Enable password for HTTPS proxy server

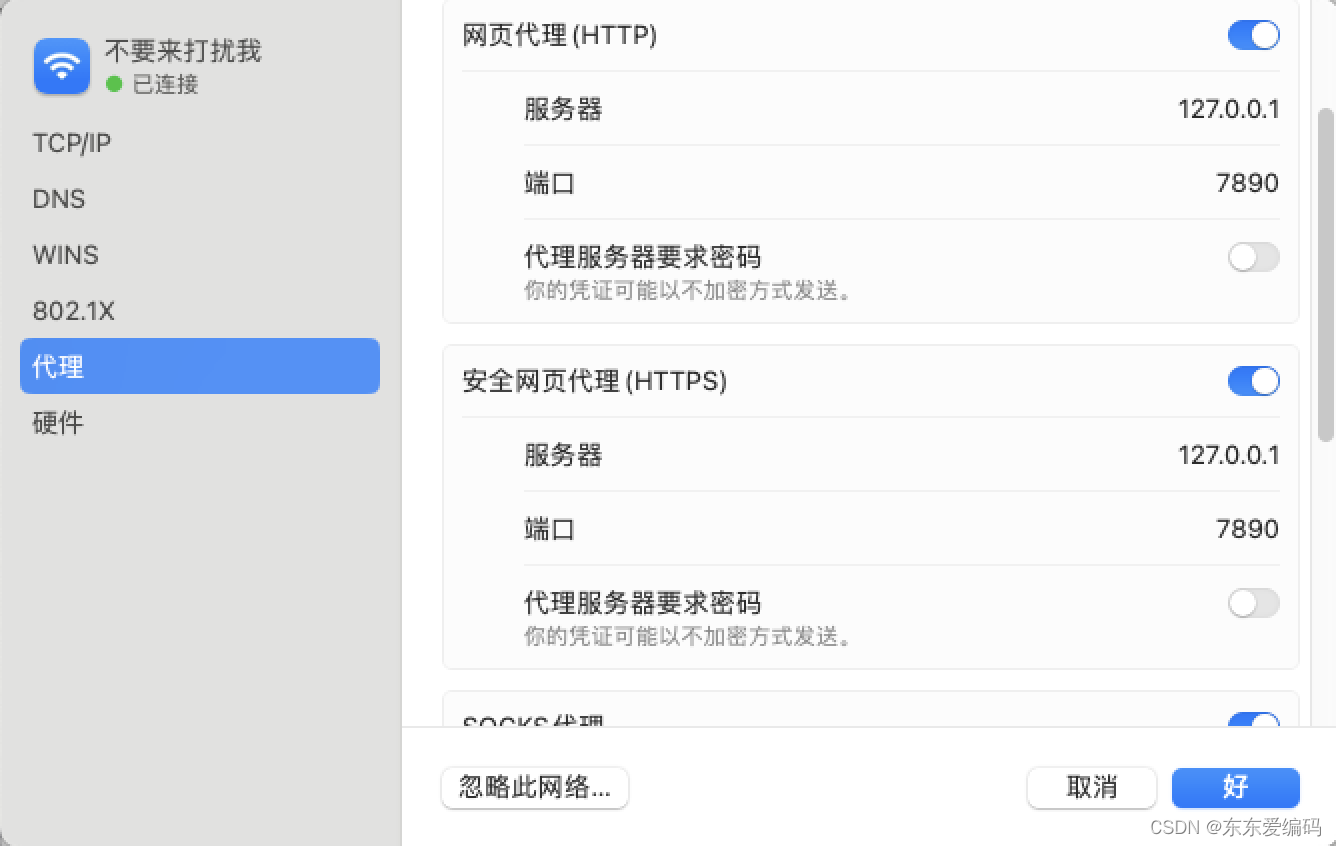click(1253, 603)
